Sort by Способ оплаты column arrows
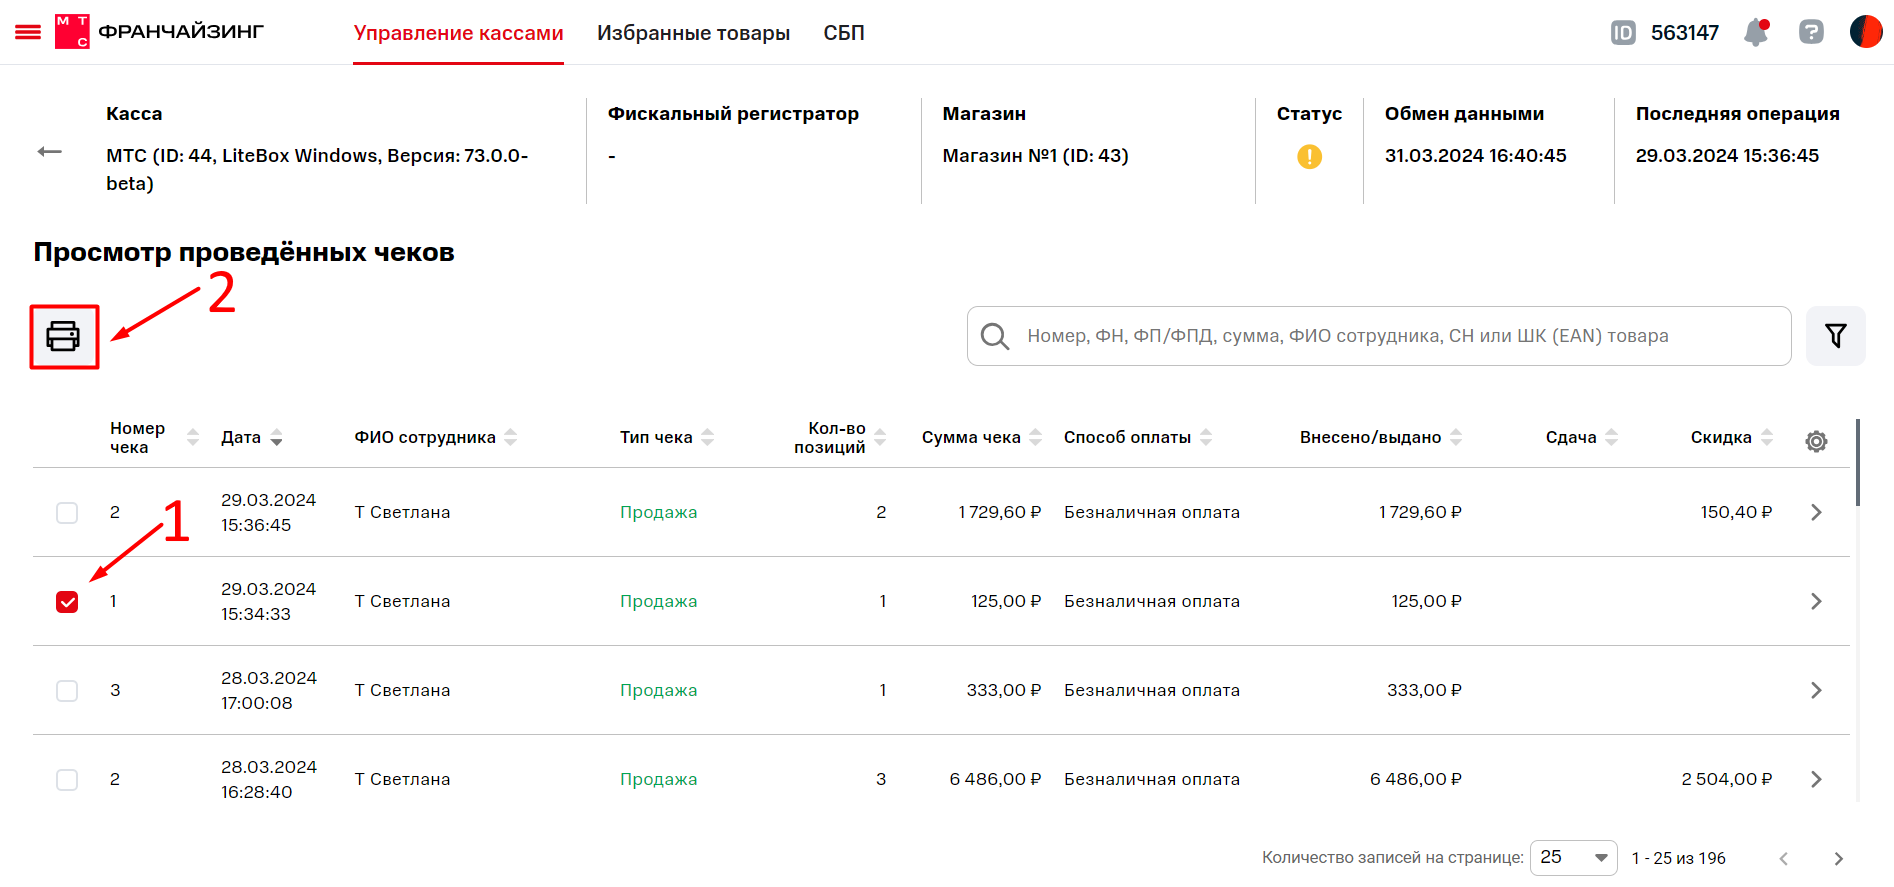The width and height of the screenshot is (1894, 887). click(x=1206, y=438)
